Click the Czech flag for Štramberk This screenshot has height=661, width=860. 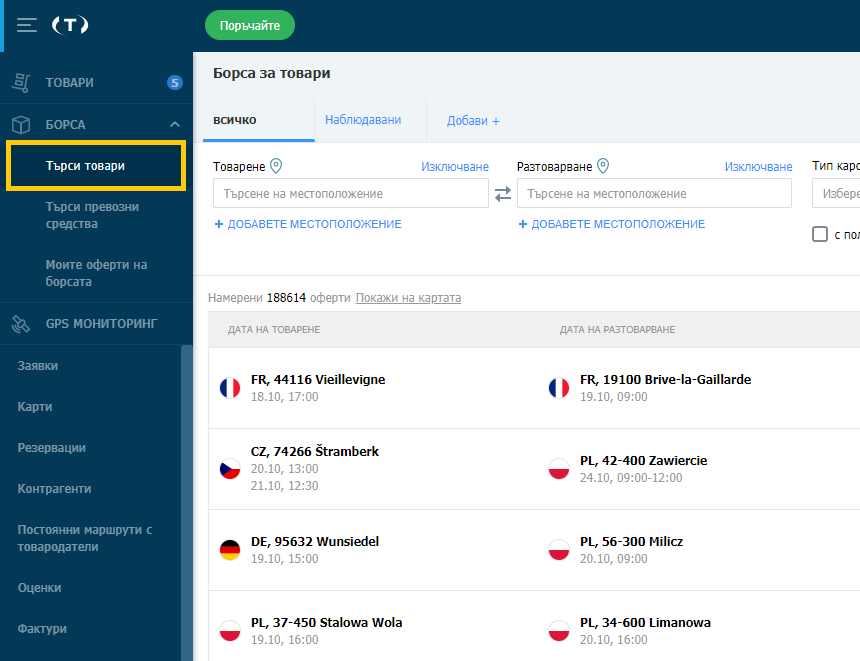click(x=230, y=469)
